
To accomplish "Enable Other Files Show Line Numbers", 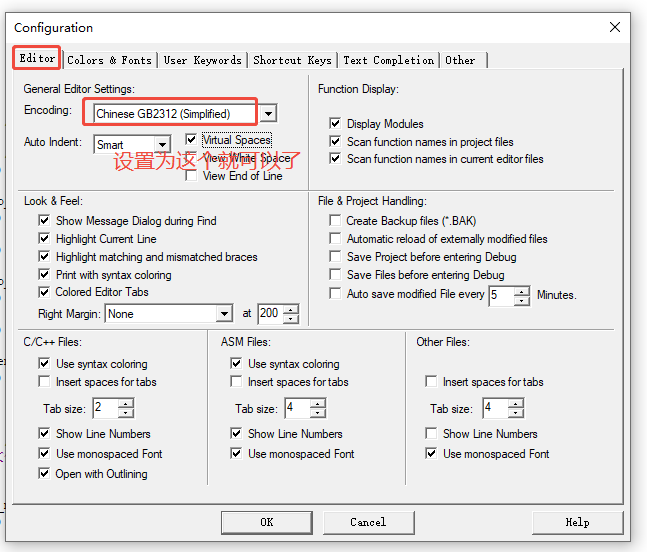I will [431, 433].
